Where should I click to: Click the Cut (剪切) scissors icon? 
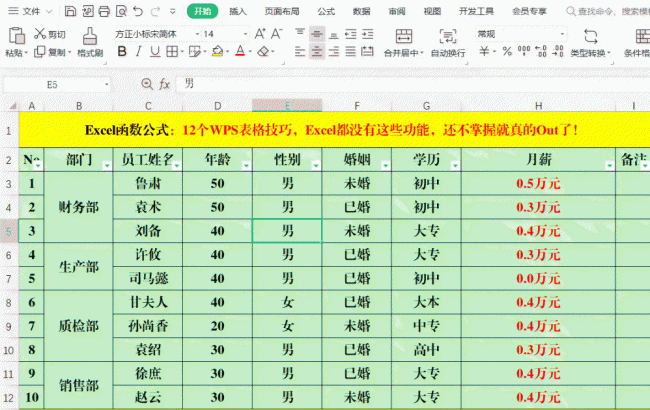point(40,34)
